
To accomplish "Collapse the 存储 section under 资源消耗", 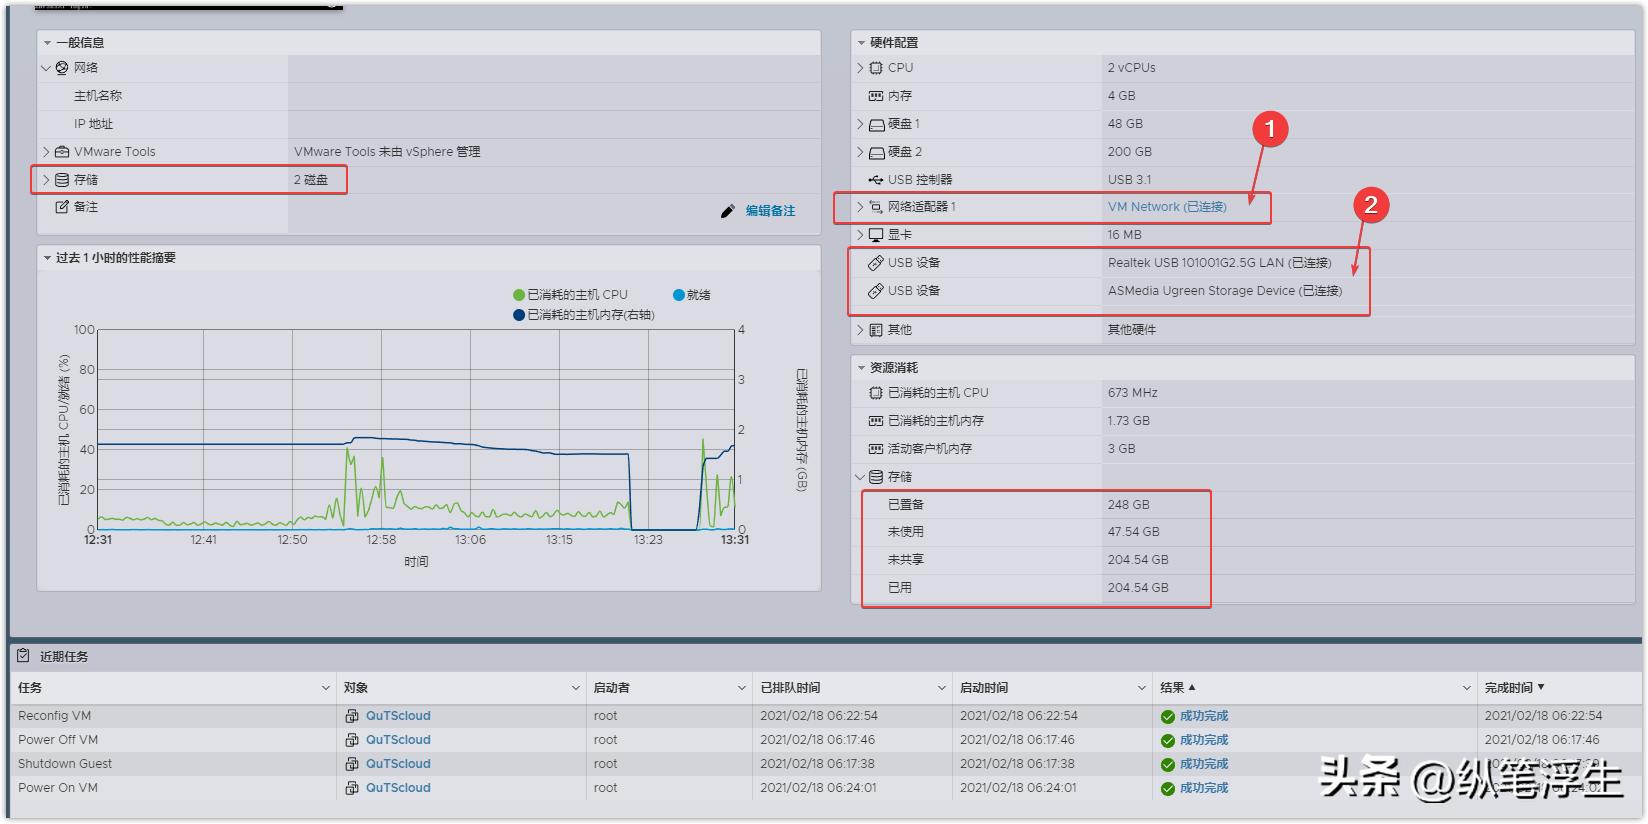I will click(x=860, y=477).
